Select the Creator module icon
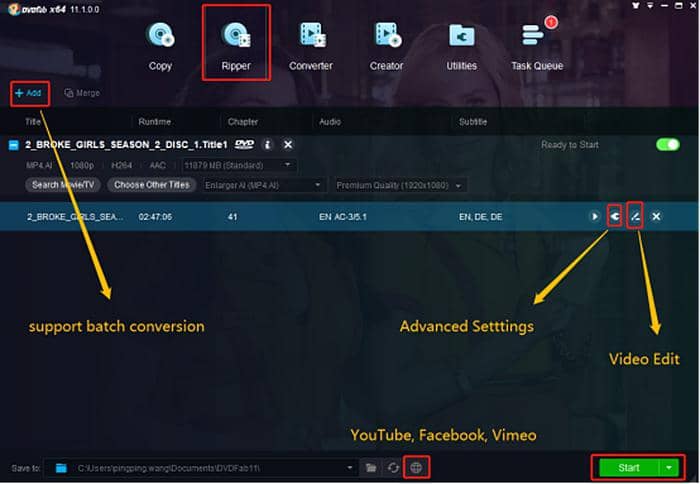Screen dimensions: 700x484 pos(386,44)
